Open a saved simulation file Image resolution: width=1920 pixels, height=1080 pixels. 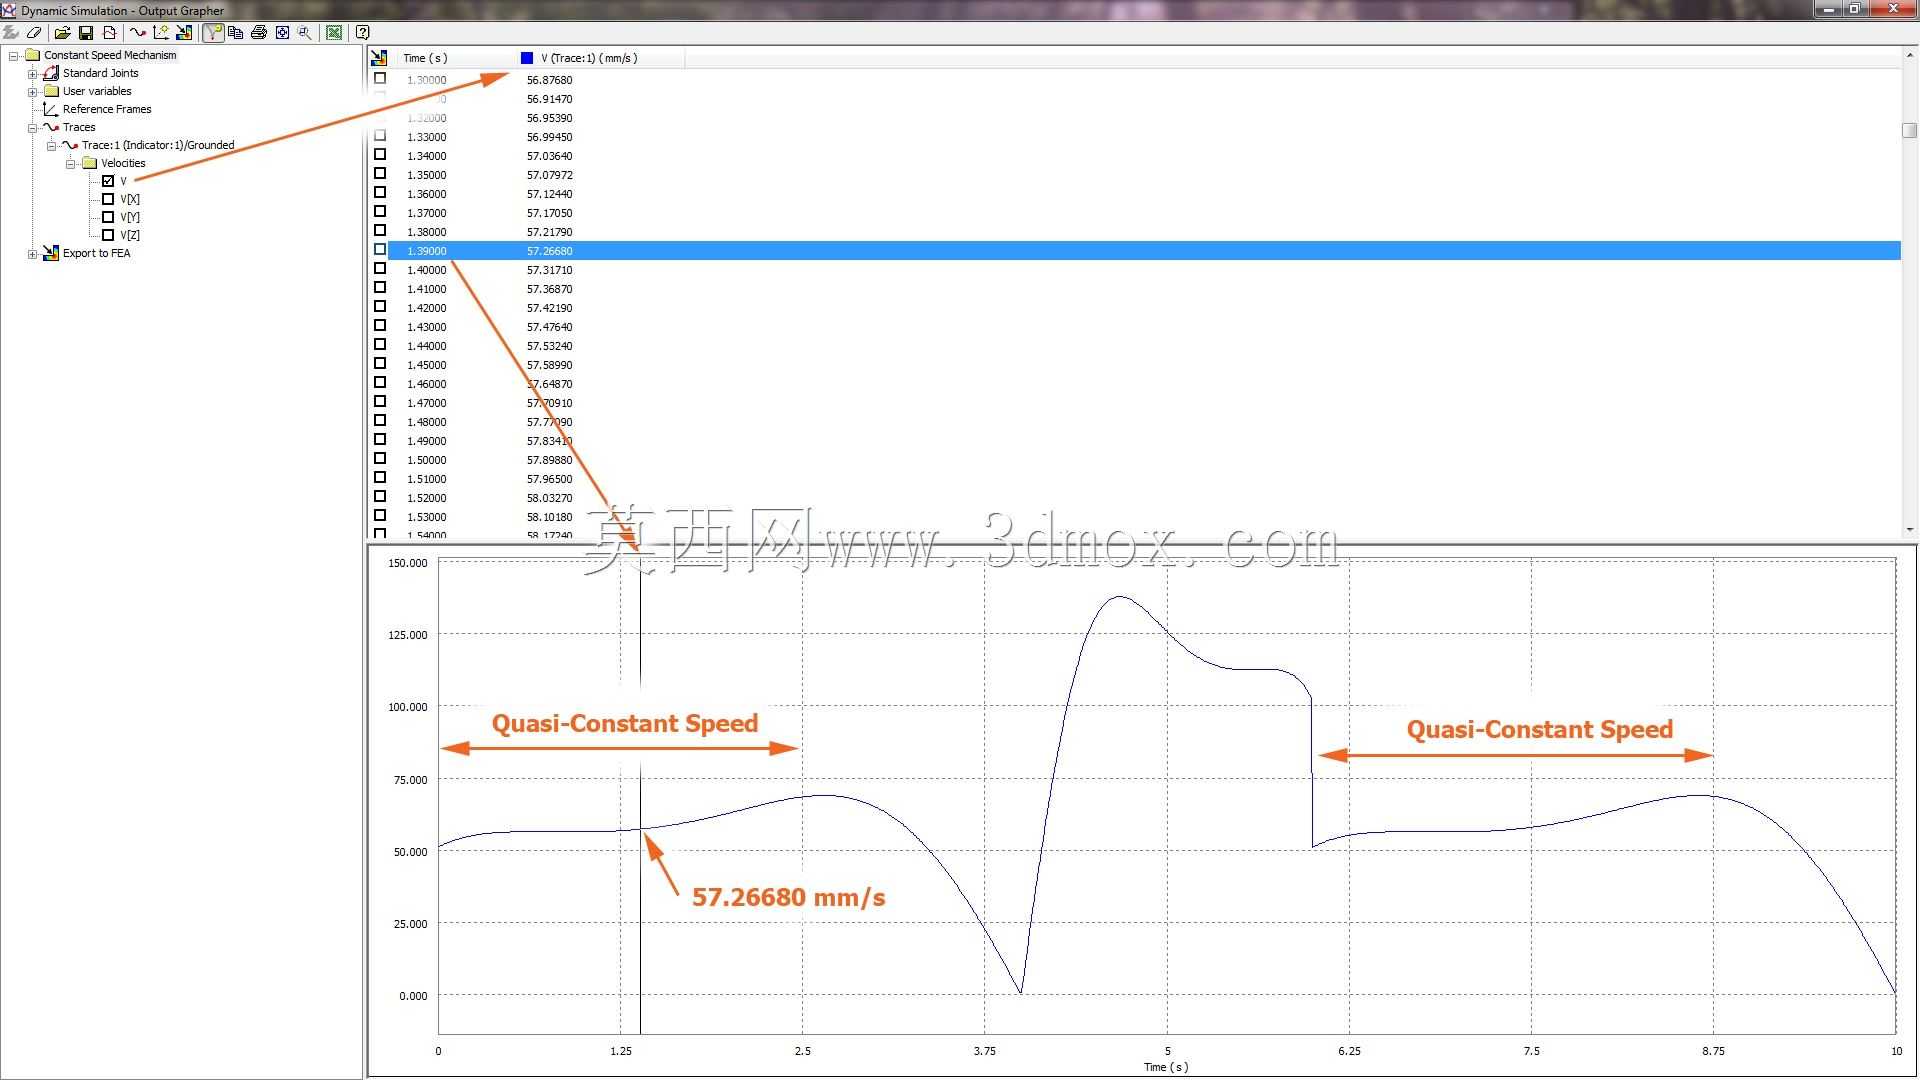click(62, 33)
